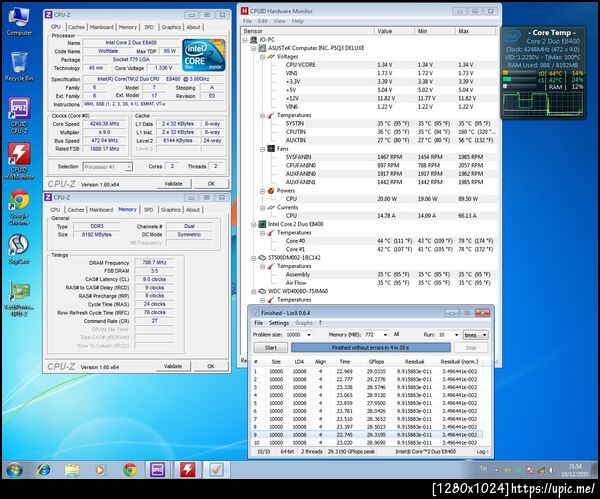Click the Fans icon in HWMonitor tree
The height and width of the screenshot is (499, 600).
(x=271, y=148)
